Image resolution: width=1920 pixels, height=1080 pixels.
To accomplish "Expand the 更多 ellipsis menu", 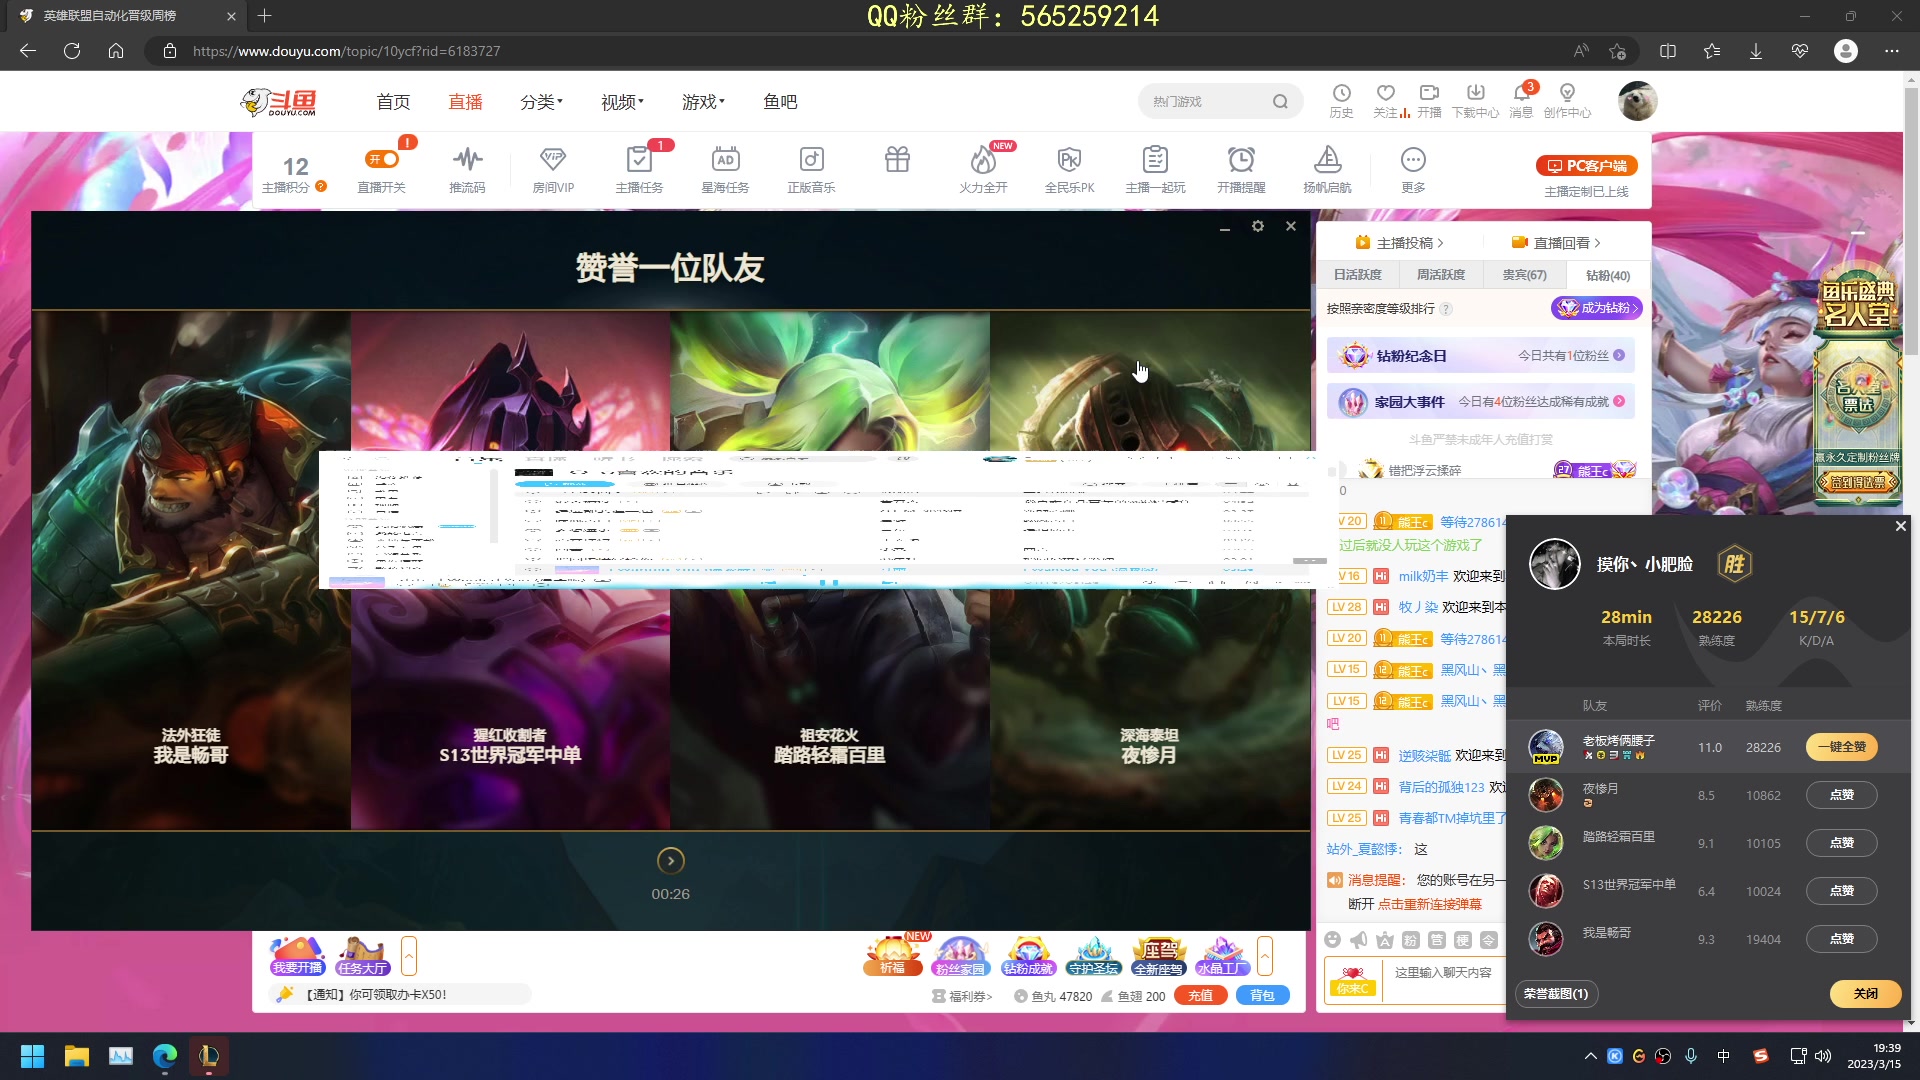I will 1413,160.
